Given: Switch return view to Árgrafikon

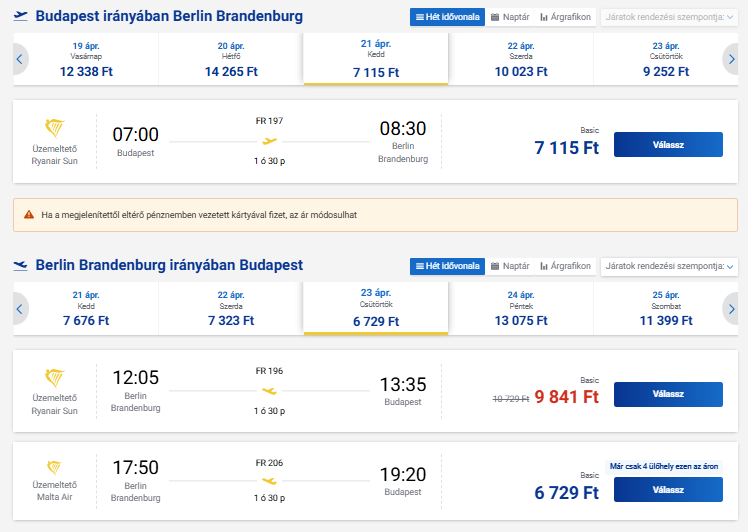Looking at the screenshot, I should pyautogui.click(x=566, y=266).
